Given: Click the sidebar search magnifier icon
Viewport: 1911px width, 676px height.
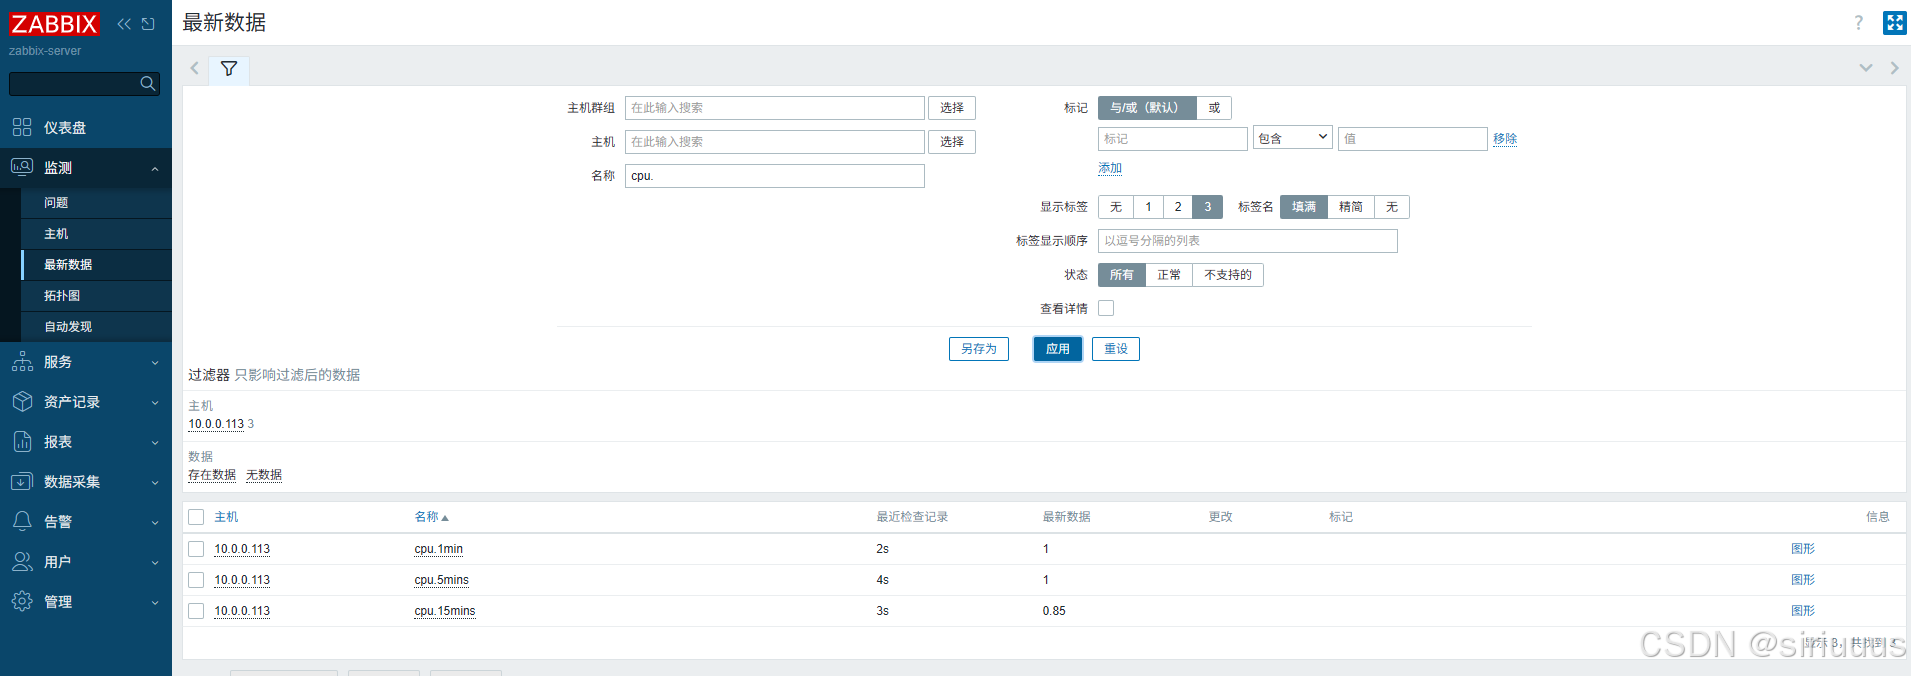Looking at the screenshot, I should click(x=148, y=84).
